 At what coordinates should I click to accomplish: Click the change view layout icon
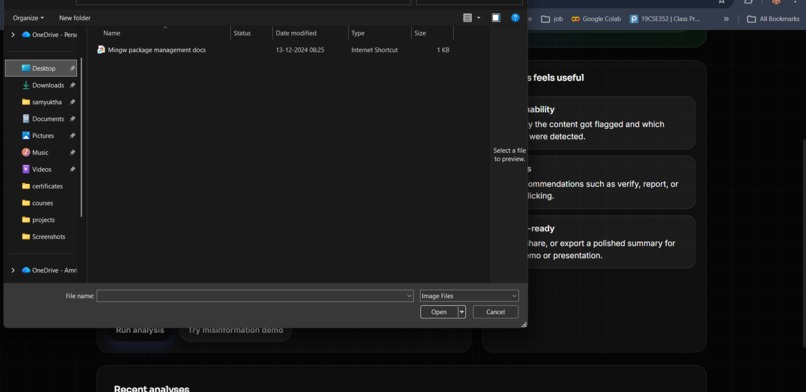pos(467,18)
